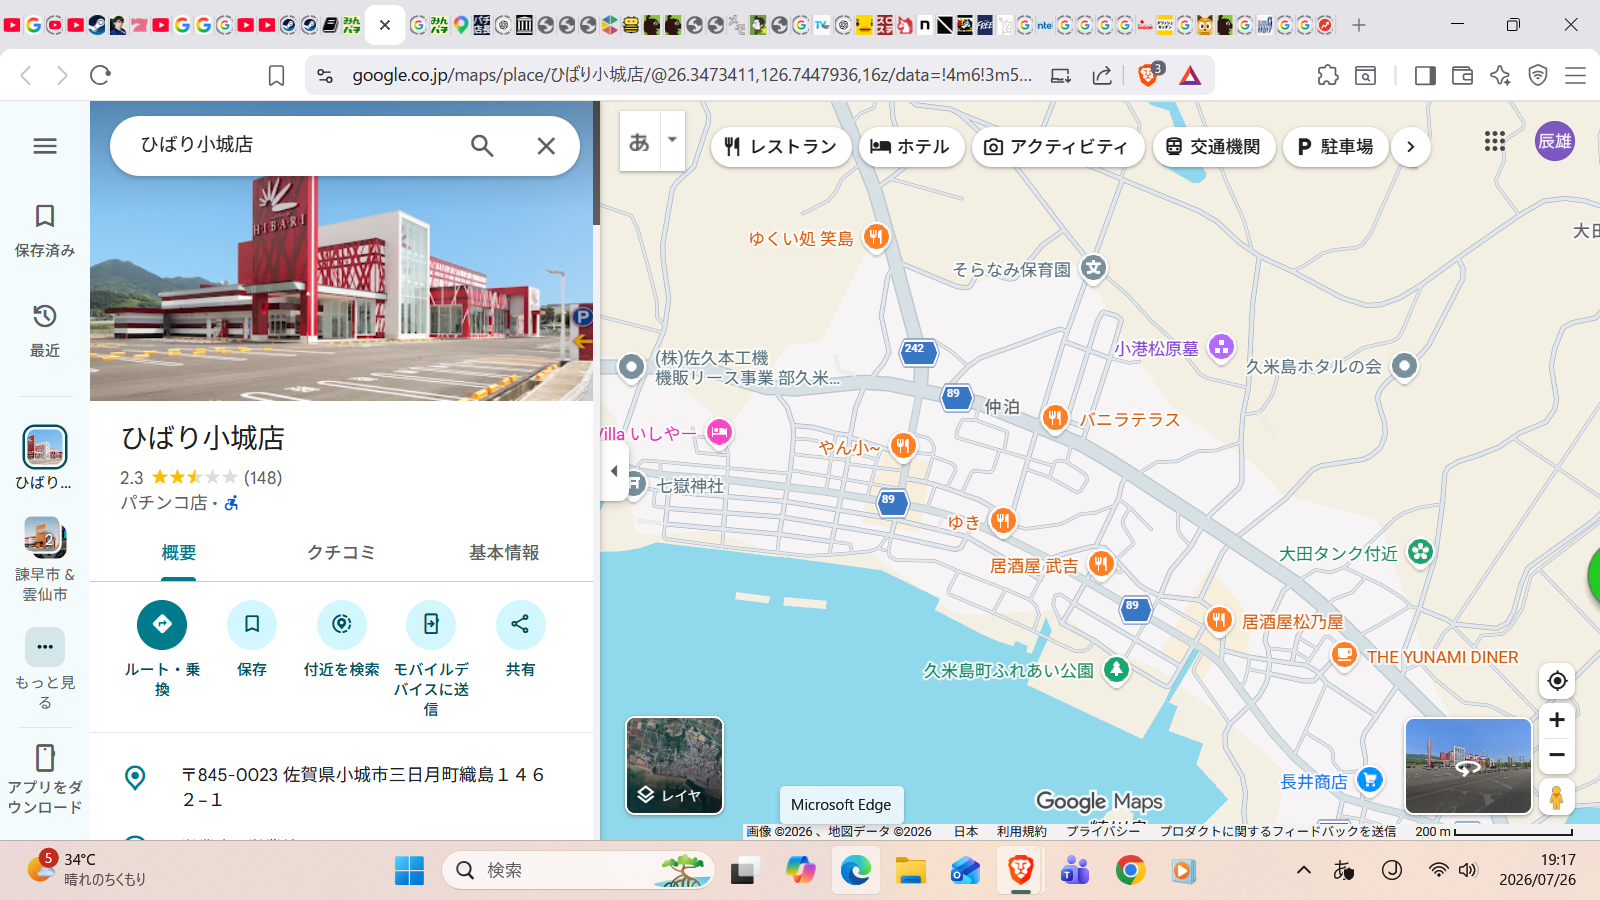Select the パニラテラス restaurant marker
Screen dimensions: 1600x900
click(1055, 418)
